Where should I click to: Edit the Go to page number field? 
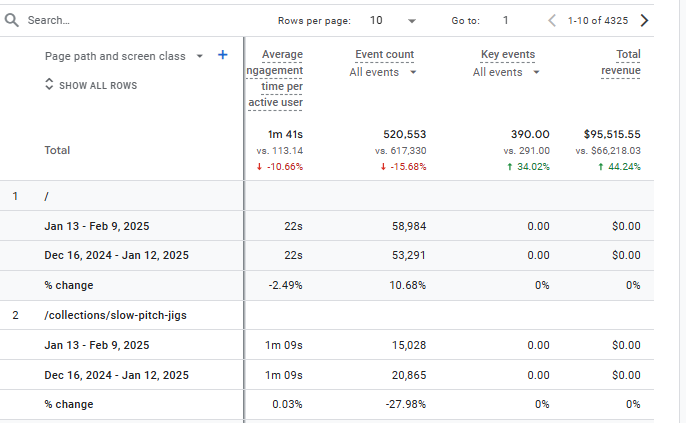click(506, 20)
